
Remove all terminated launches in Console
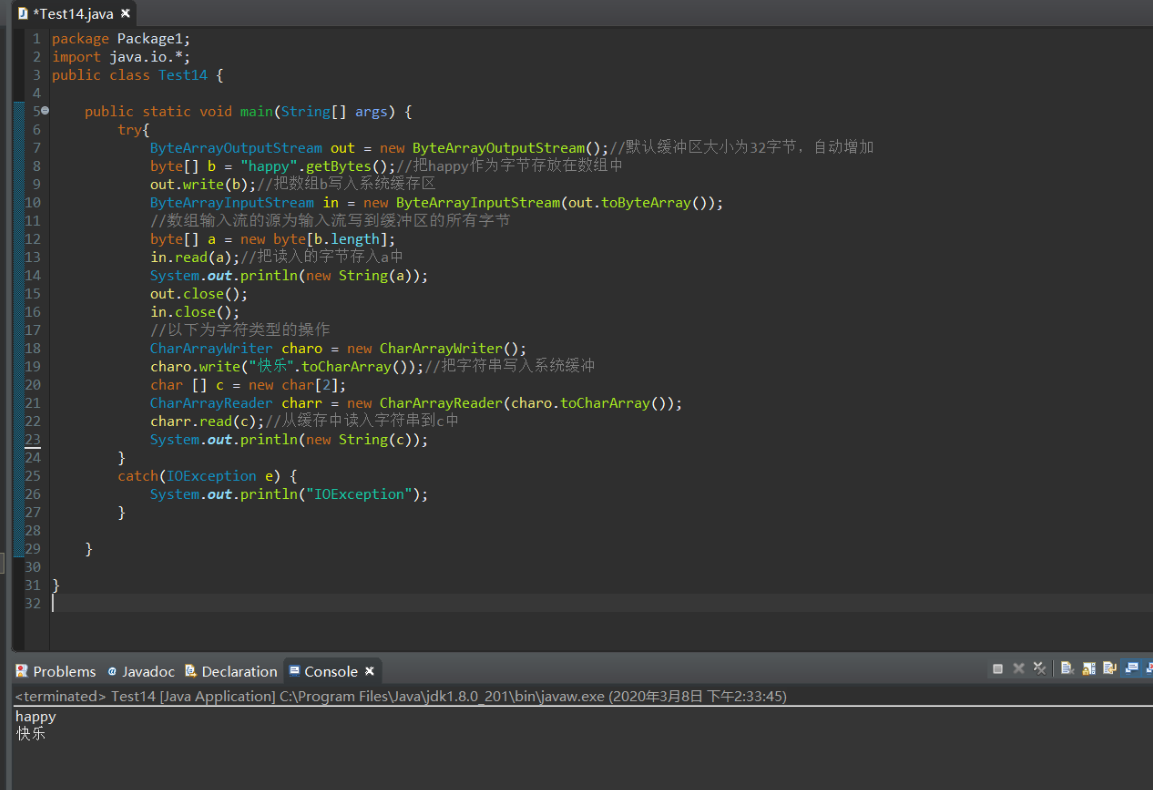pos(1040,669)
